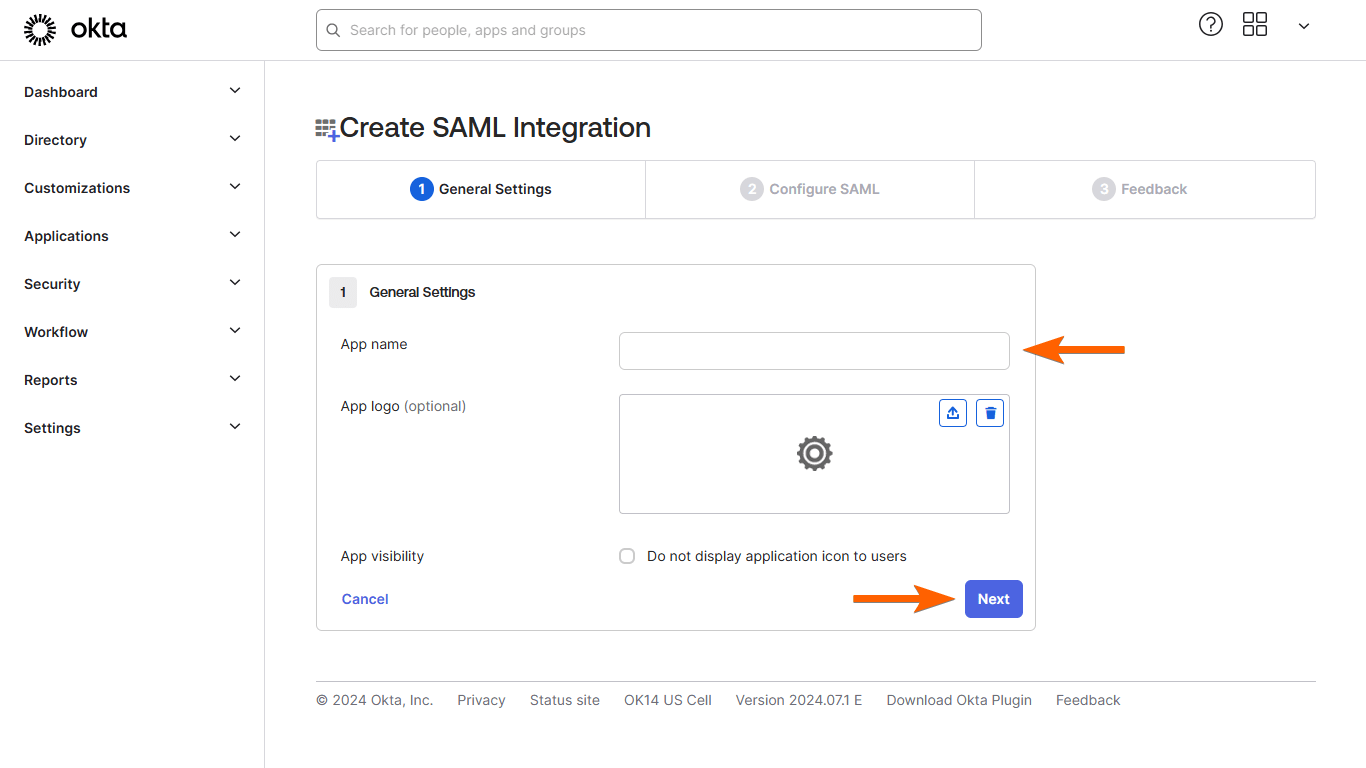Click the upload logo icon

(953, 413)
